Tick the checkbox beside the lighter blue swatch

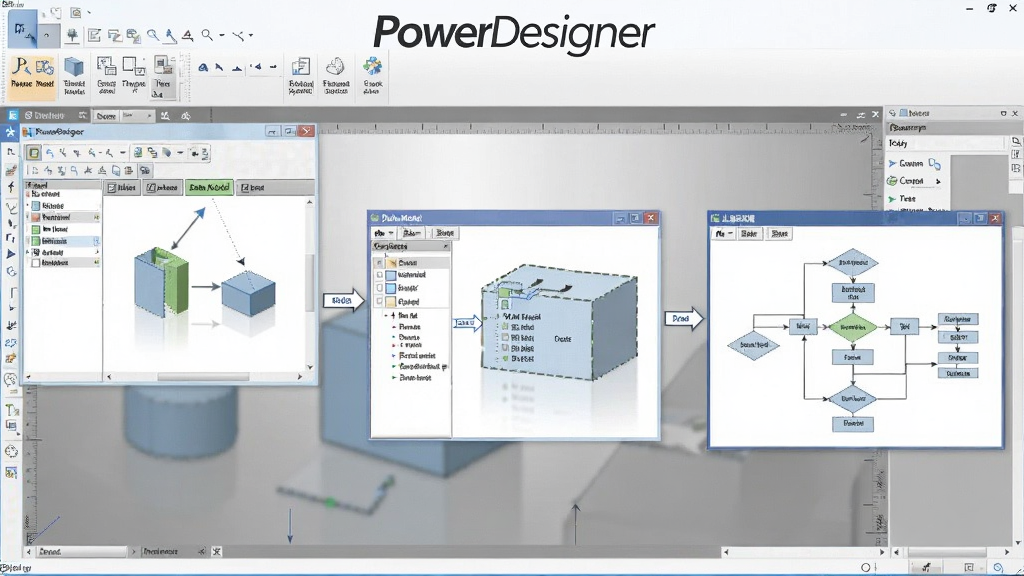(x=379, y=288)
